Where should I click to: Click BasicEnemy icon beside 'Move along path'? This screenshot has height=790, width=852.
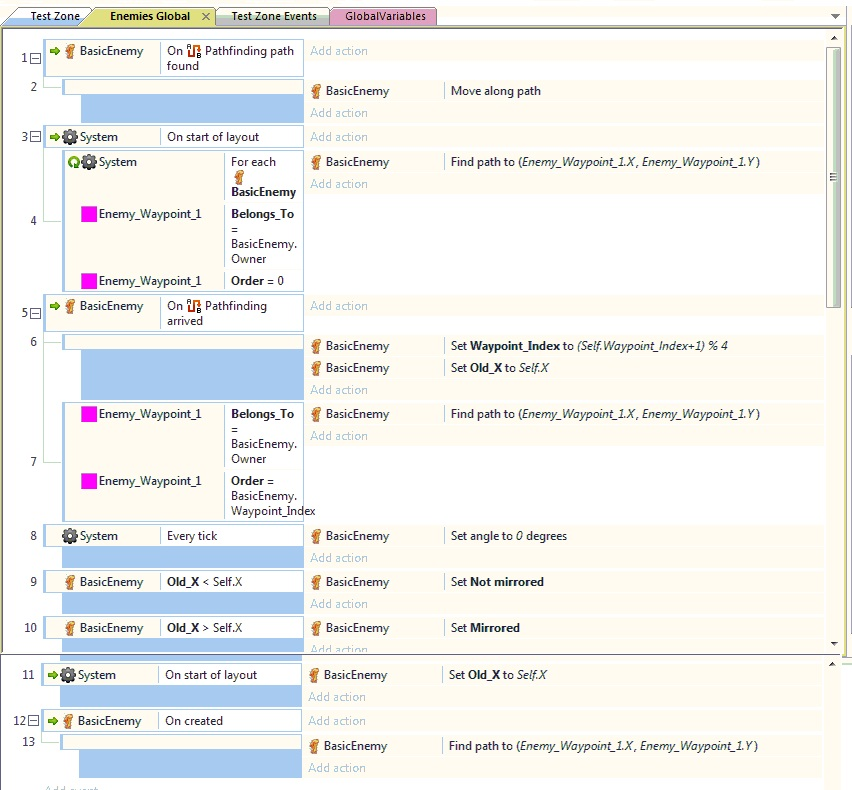click(x=316, y=91)
